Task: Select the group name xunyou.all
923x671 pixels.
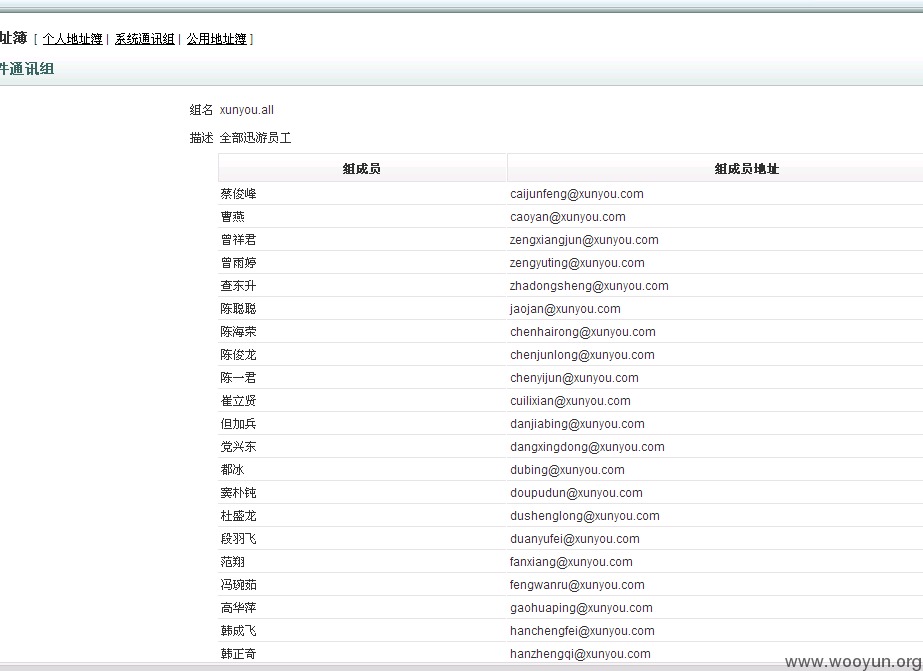Action: tap(247, 110)
